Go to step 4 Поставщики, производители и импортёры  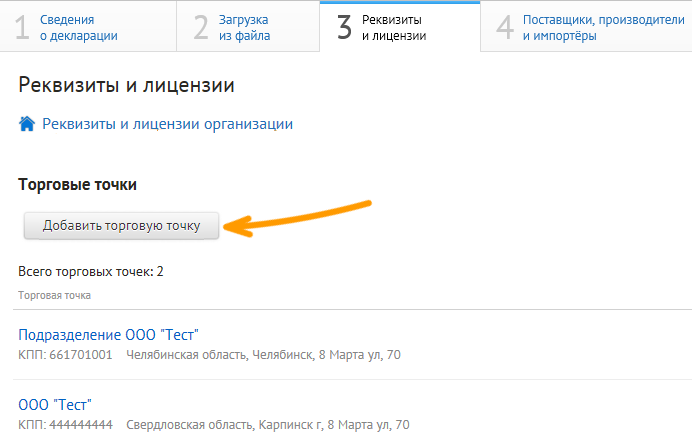[586, 27]
